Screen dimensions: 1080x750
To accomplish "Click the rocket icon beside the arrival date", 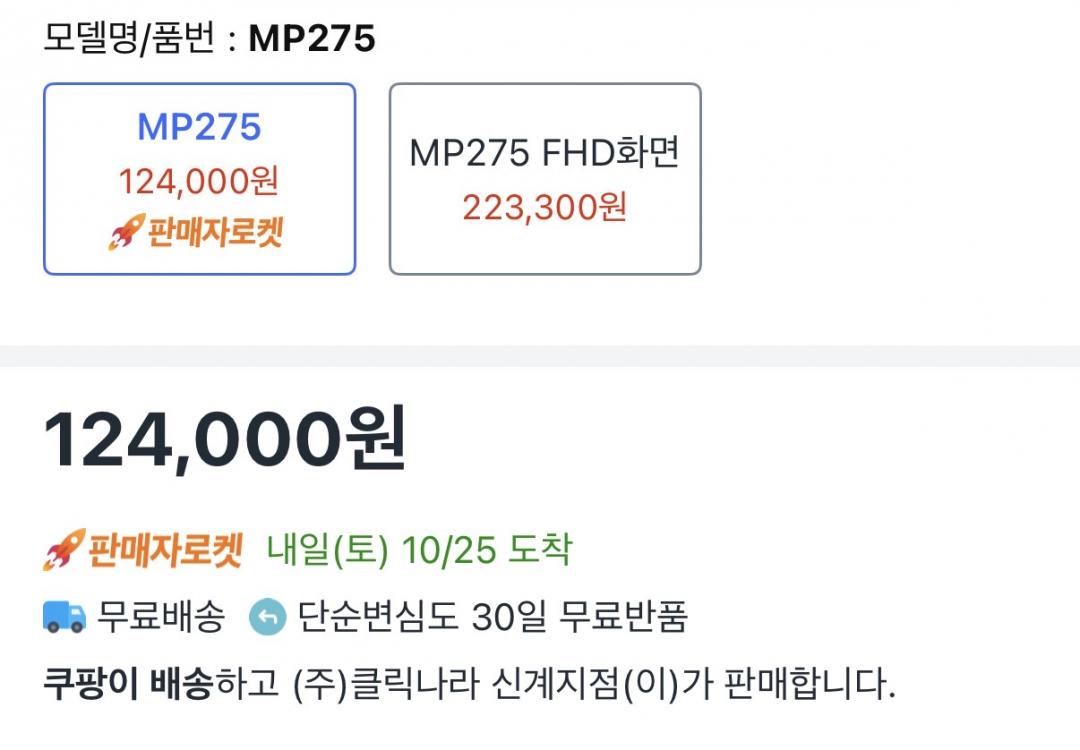I will coord(62,550).
